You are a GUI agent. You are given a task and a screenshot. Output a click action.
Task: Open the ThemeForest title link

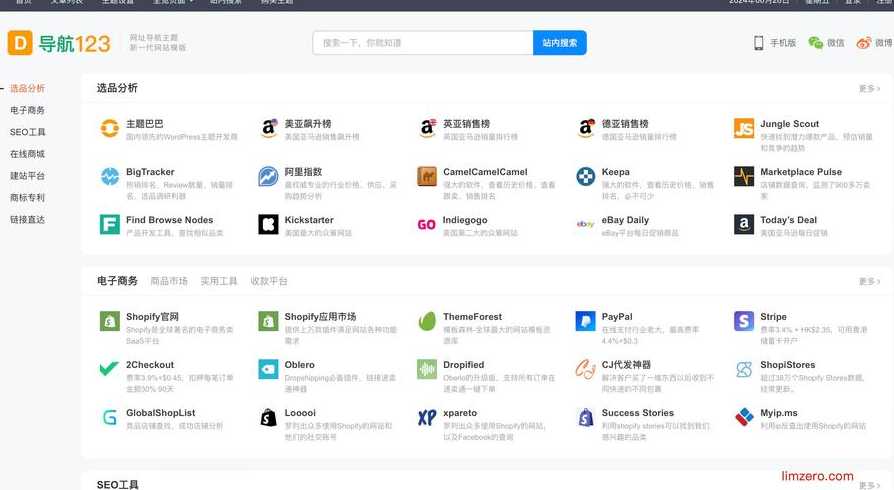(473, 317)
